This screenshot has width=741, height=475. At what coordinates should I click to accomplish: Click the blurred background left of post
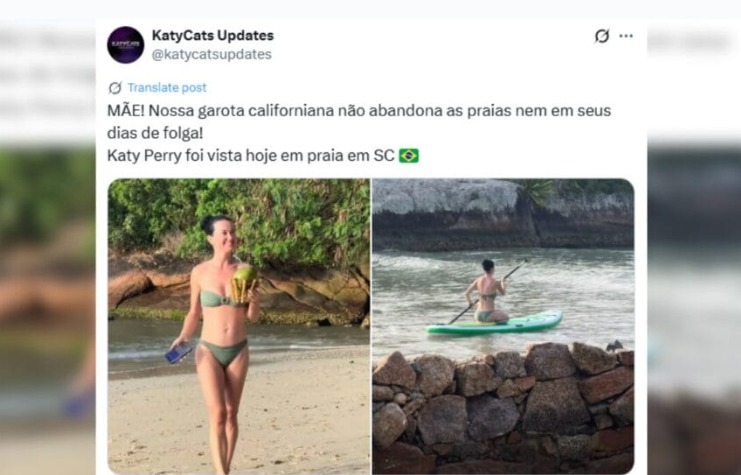47,284
